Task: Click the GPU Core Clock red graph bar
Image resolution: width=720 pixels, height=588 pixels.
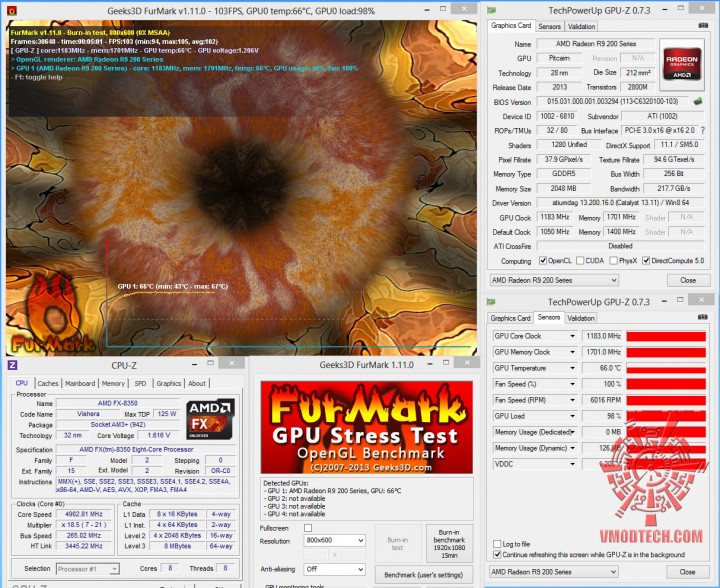Action: coord(666,336)
